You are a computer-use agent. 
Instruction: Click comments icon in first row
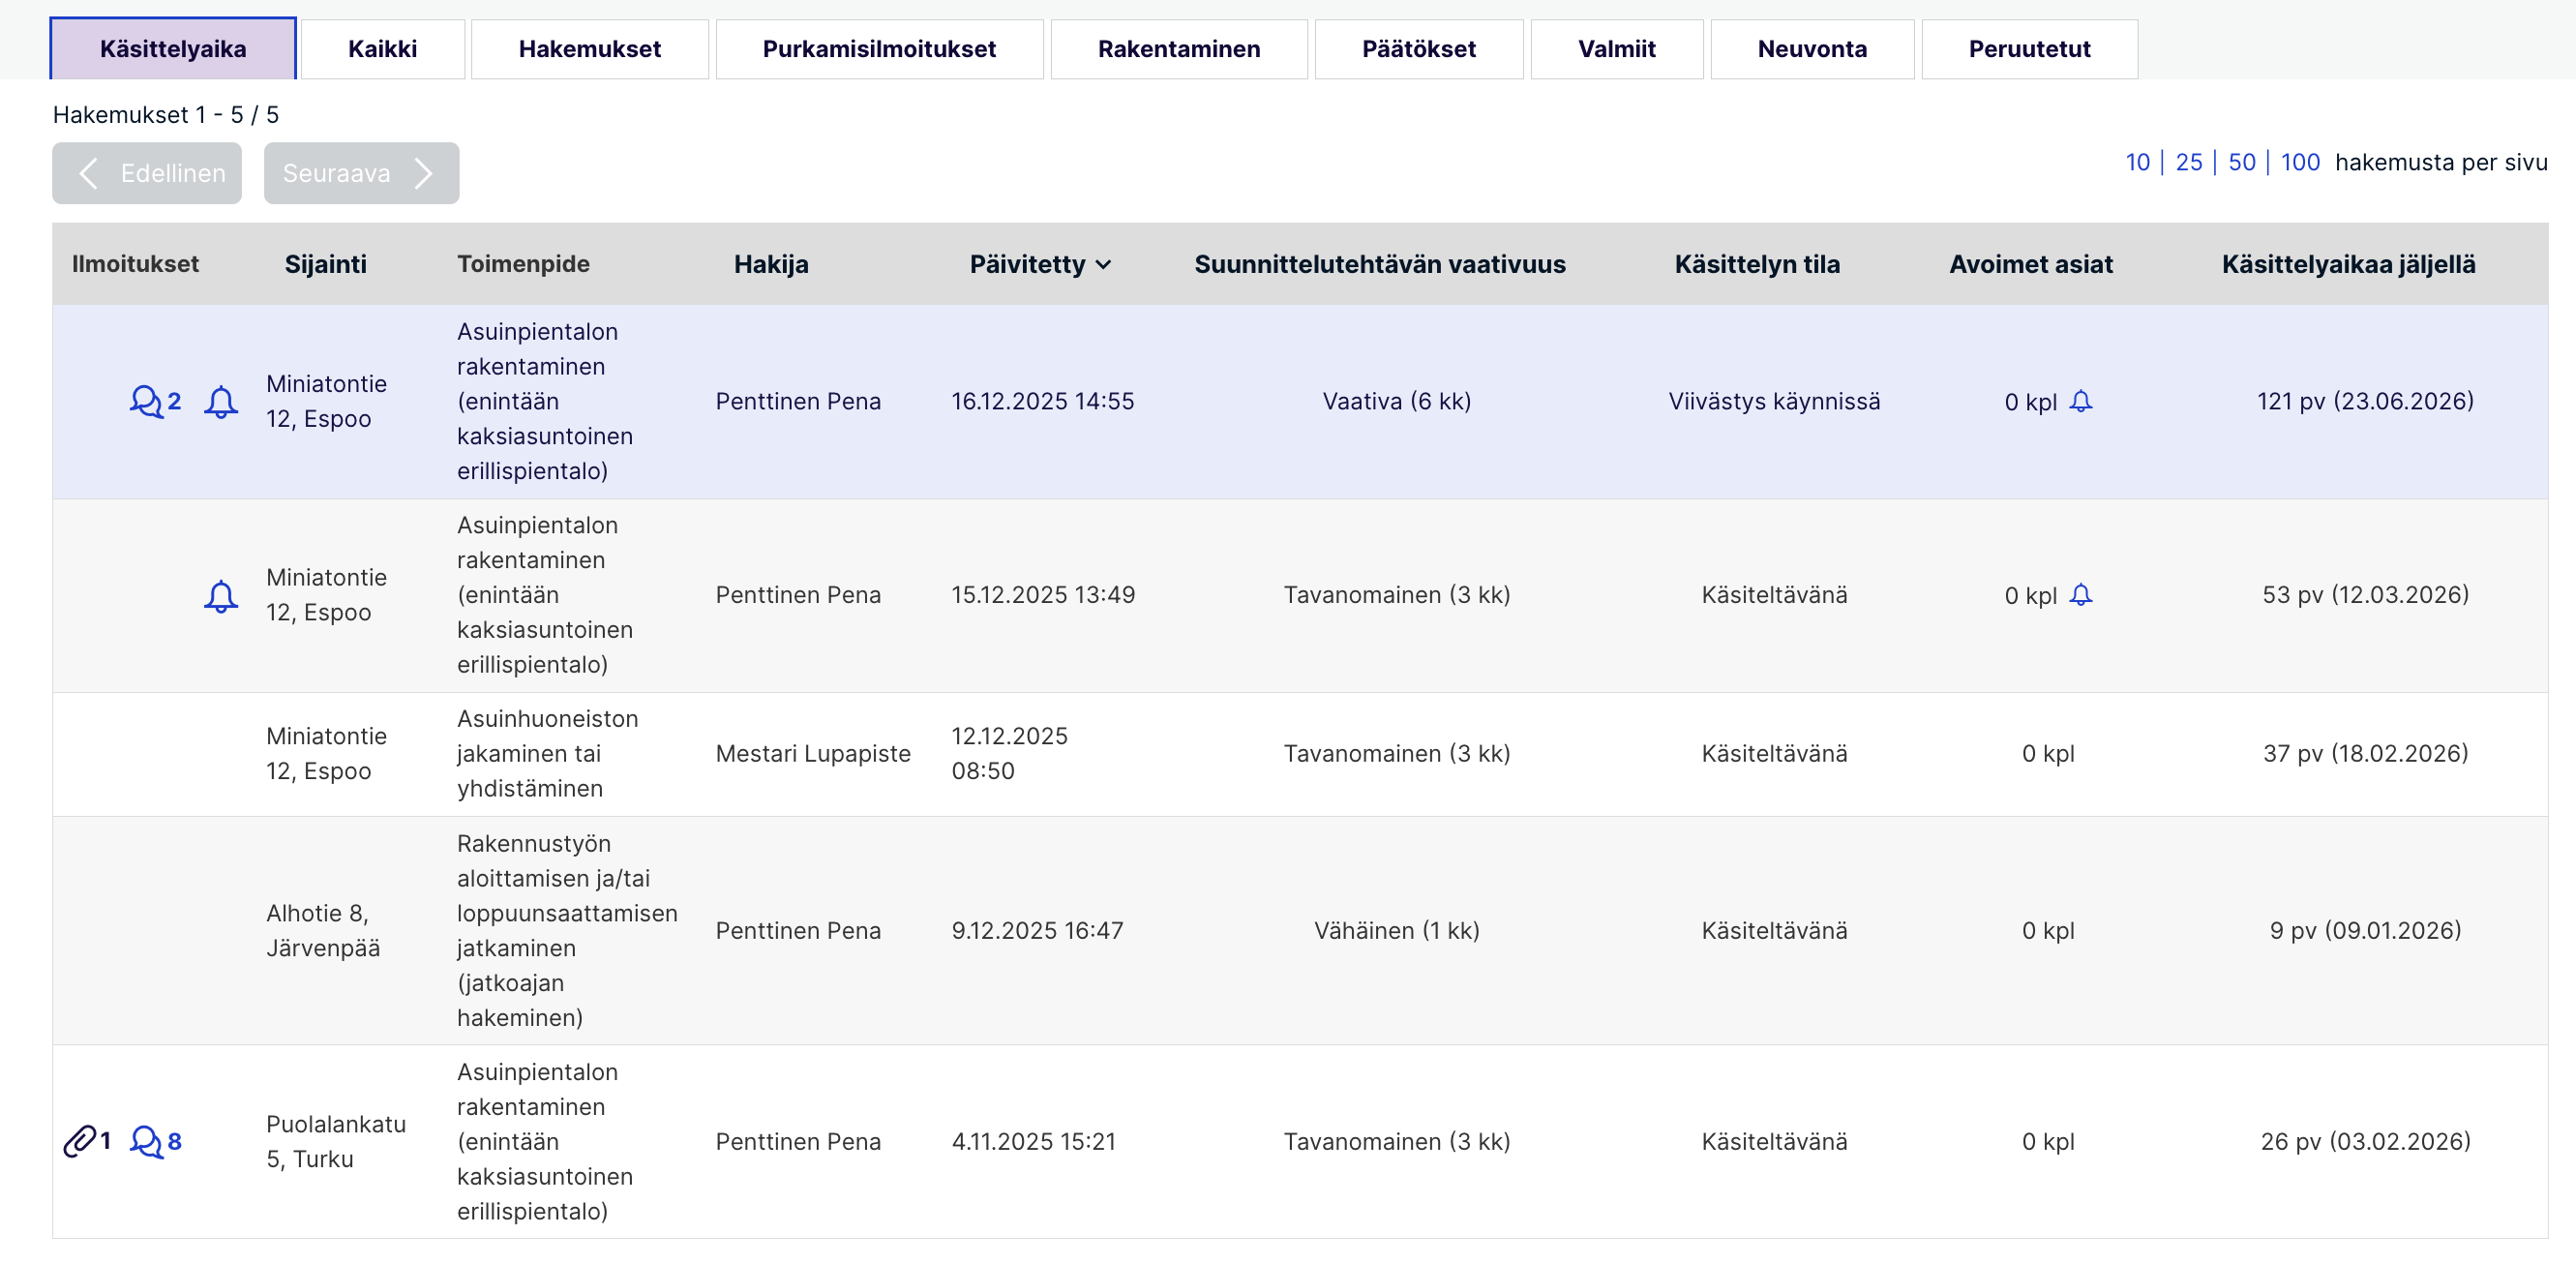(146, 401)
